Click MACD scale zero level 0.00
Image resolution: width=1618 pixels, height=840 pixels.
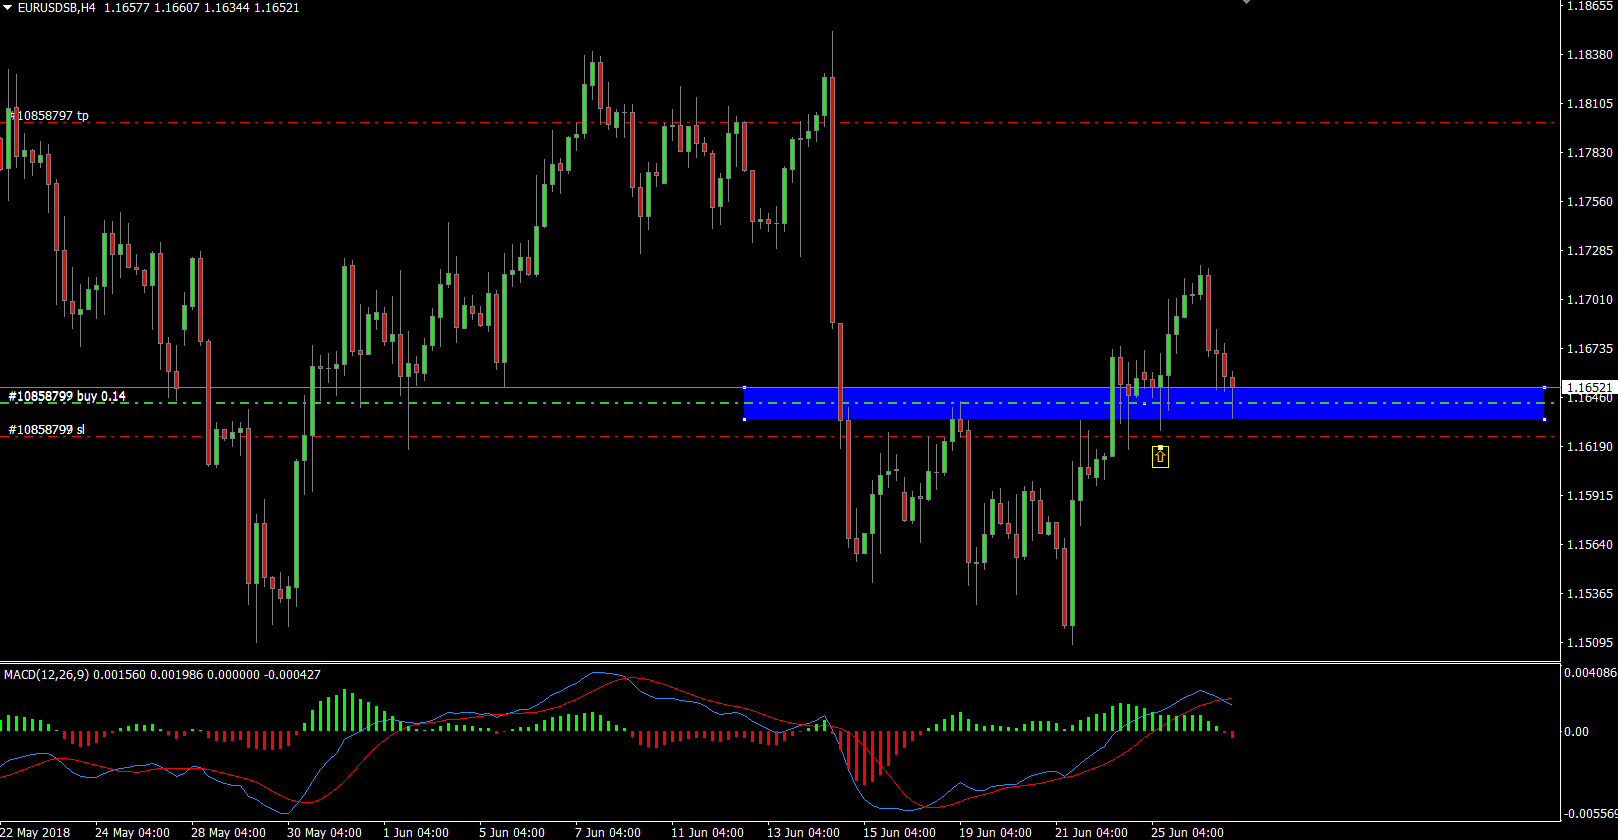coord(1576,732)
